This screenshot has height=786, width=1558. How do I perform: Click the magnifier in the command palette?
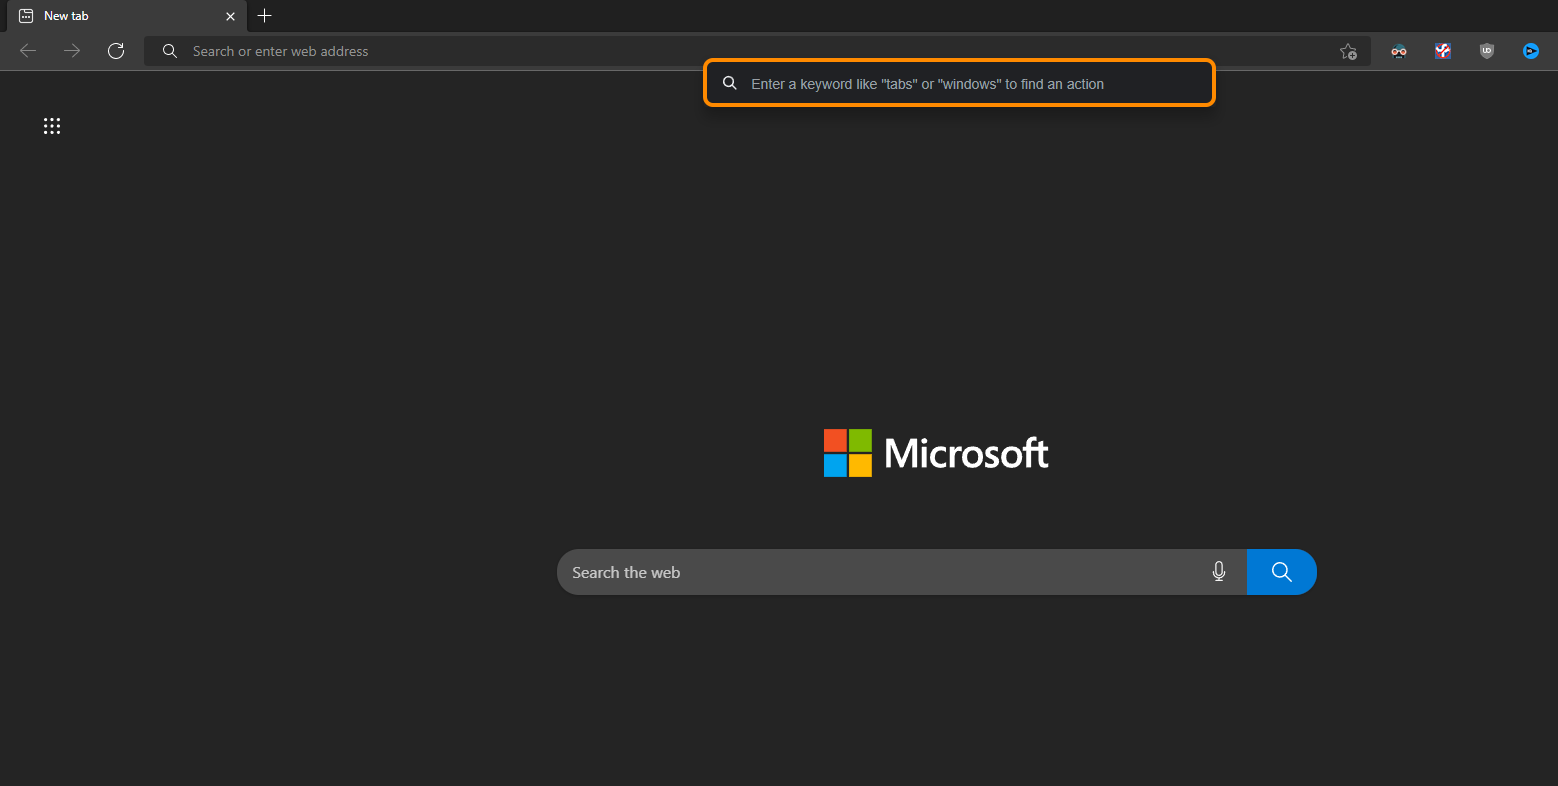coord(730,83)
